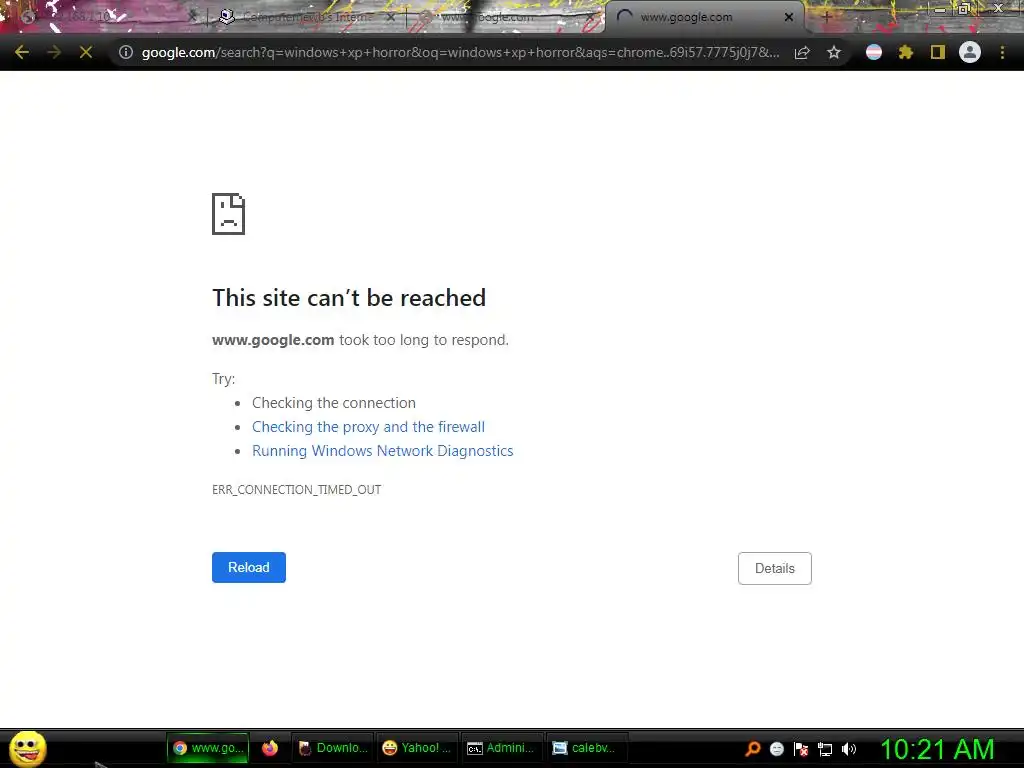Screen dimensions: 1024x768
Task: Open Running Windows Network Diagnostics link
Action: pyautogui.click(x=383, y=451)
